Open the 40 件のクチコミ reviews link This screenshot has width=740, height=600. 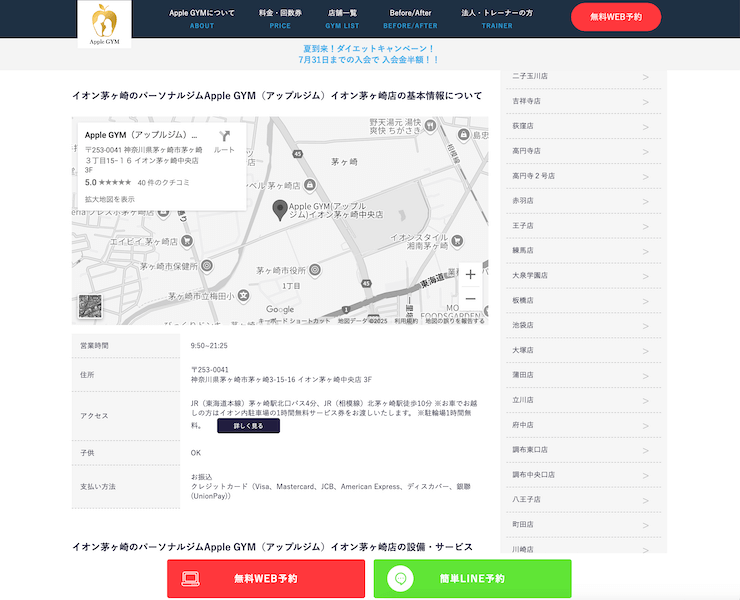(163, 183)
